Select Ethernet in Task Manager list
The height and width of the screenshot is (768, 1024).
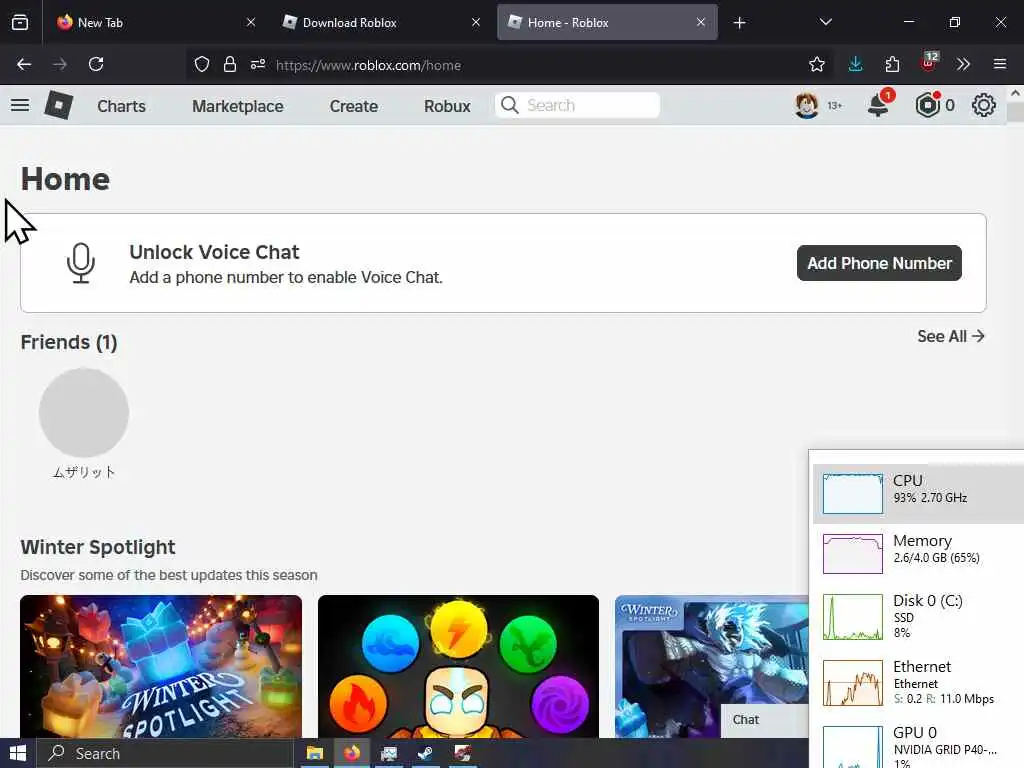pyautogui.click(x=918, y=682)
